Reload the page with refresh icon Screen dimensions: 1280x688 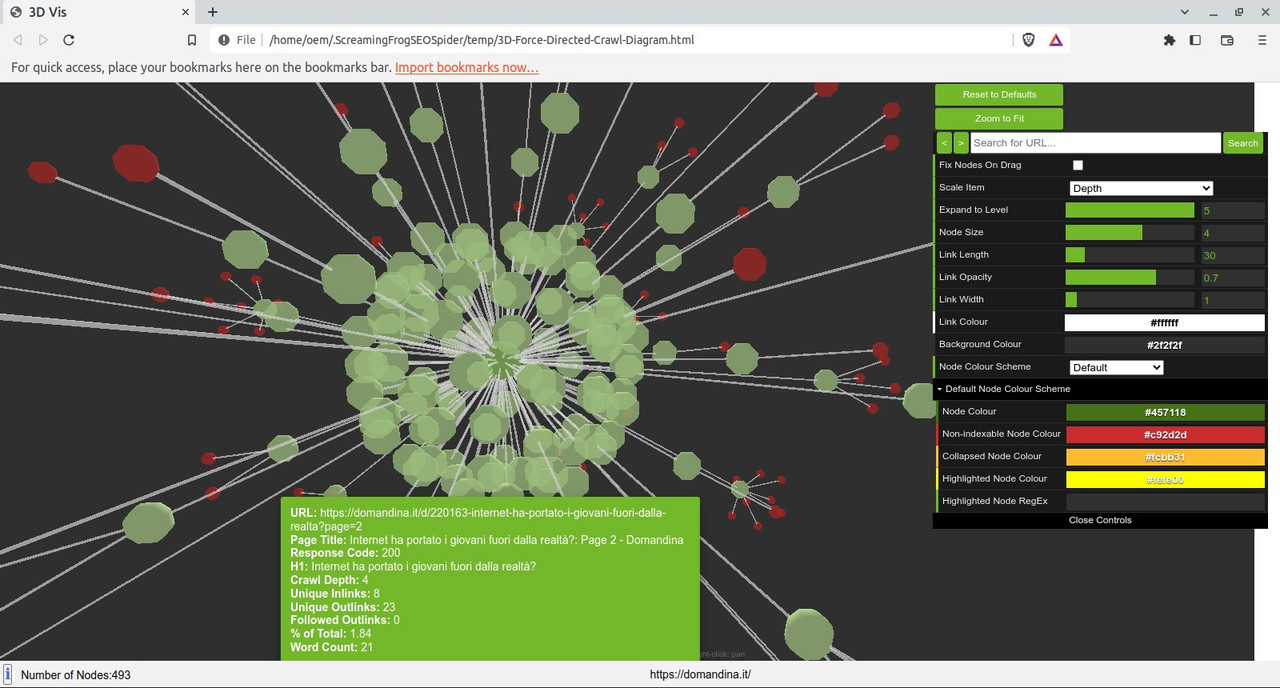point(69,40)
